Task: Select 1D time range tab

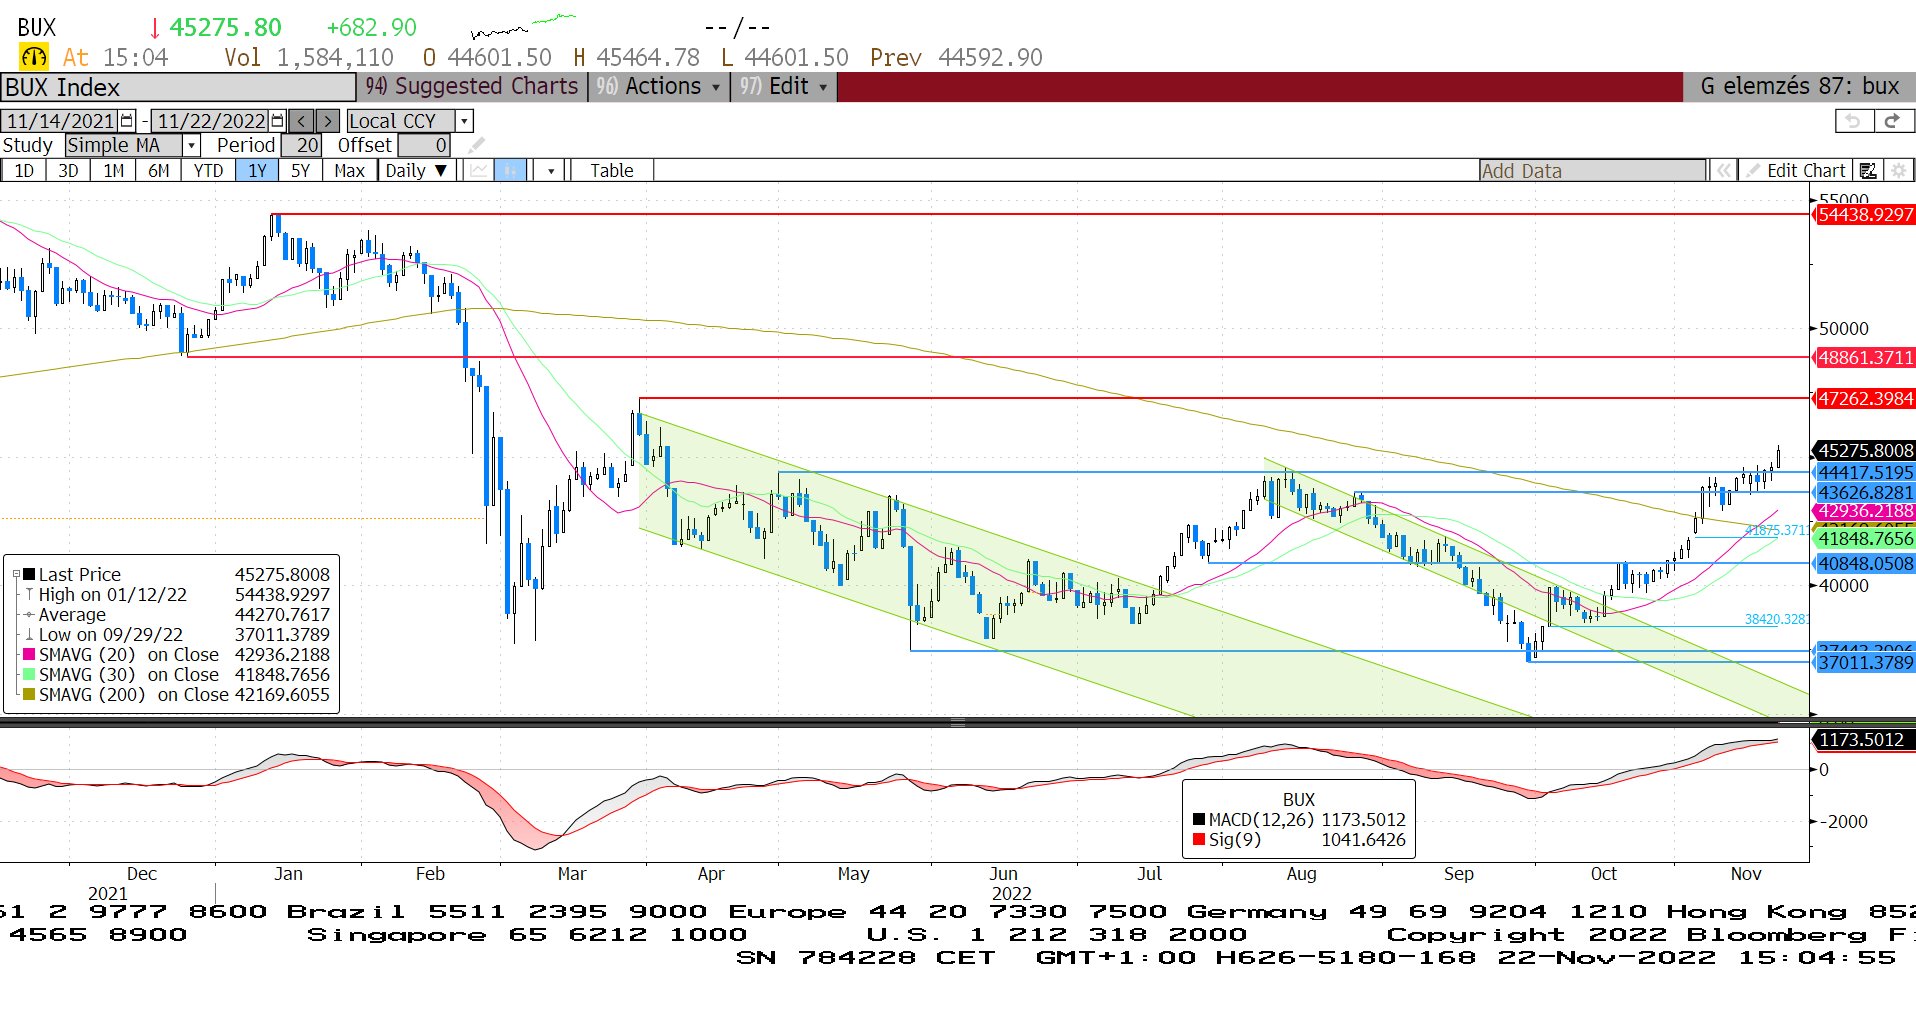Action: coord(24,171)
